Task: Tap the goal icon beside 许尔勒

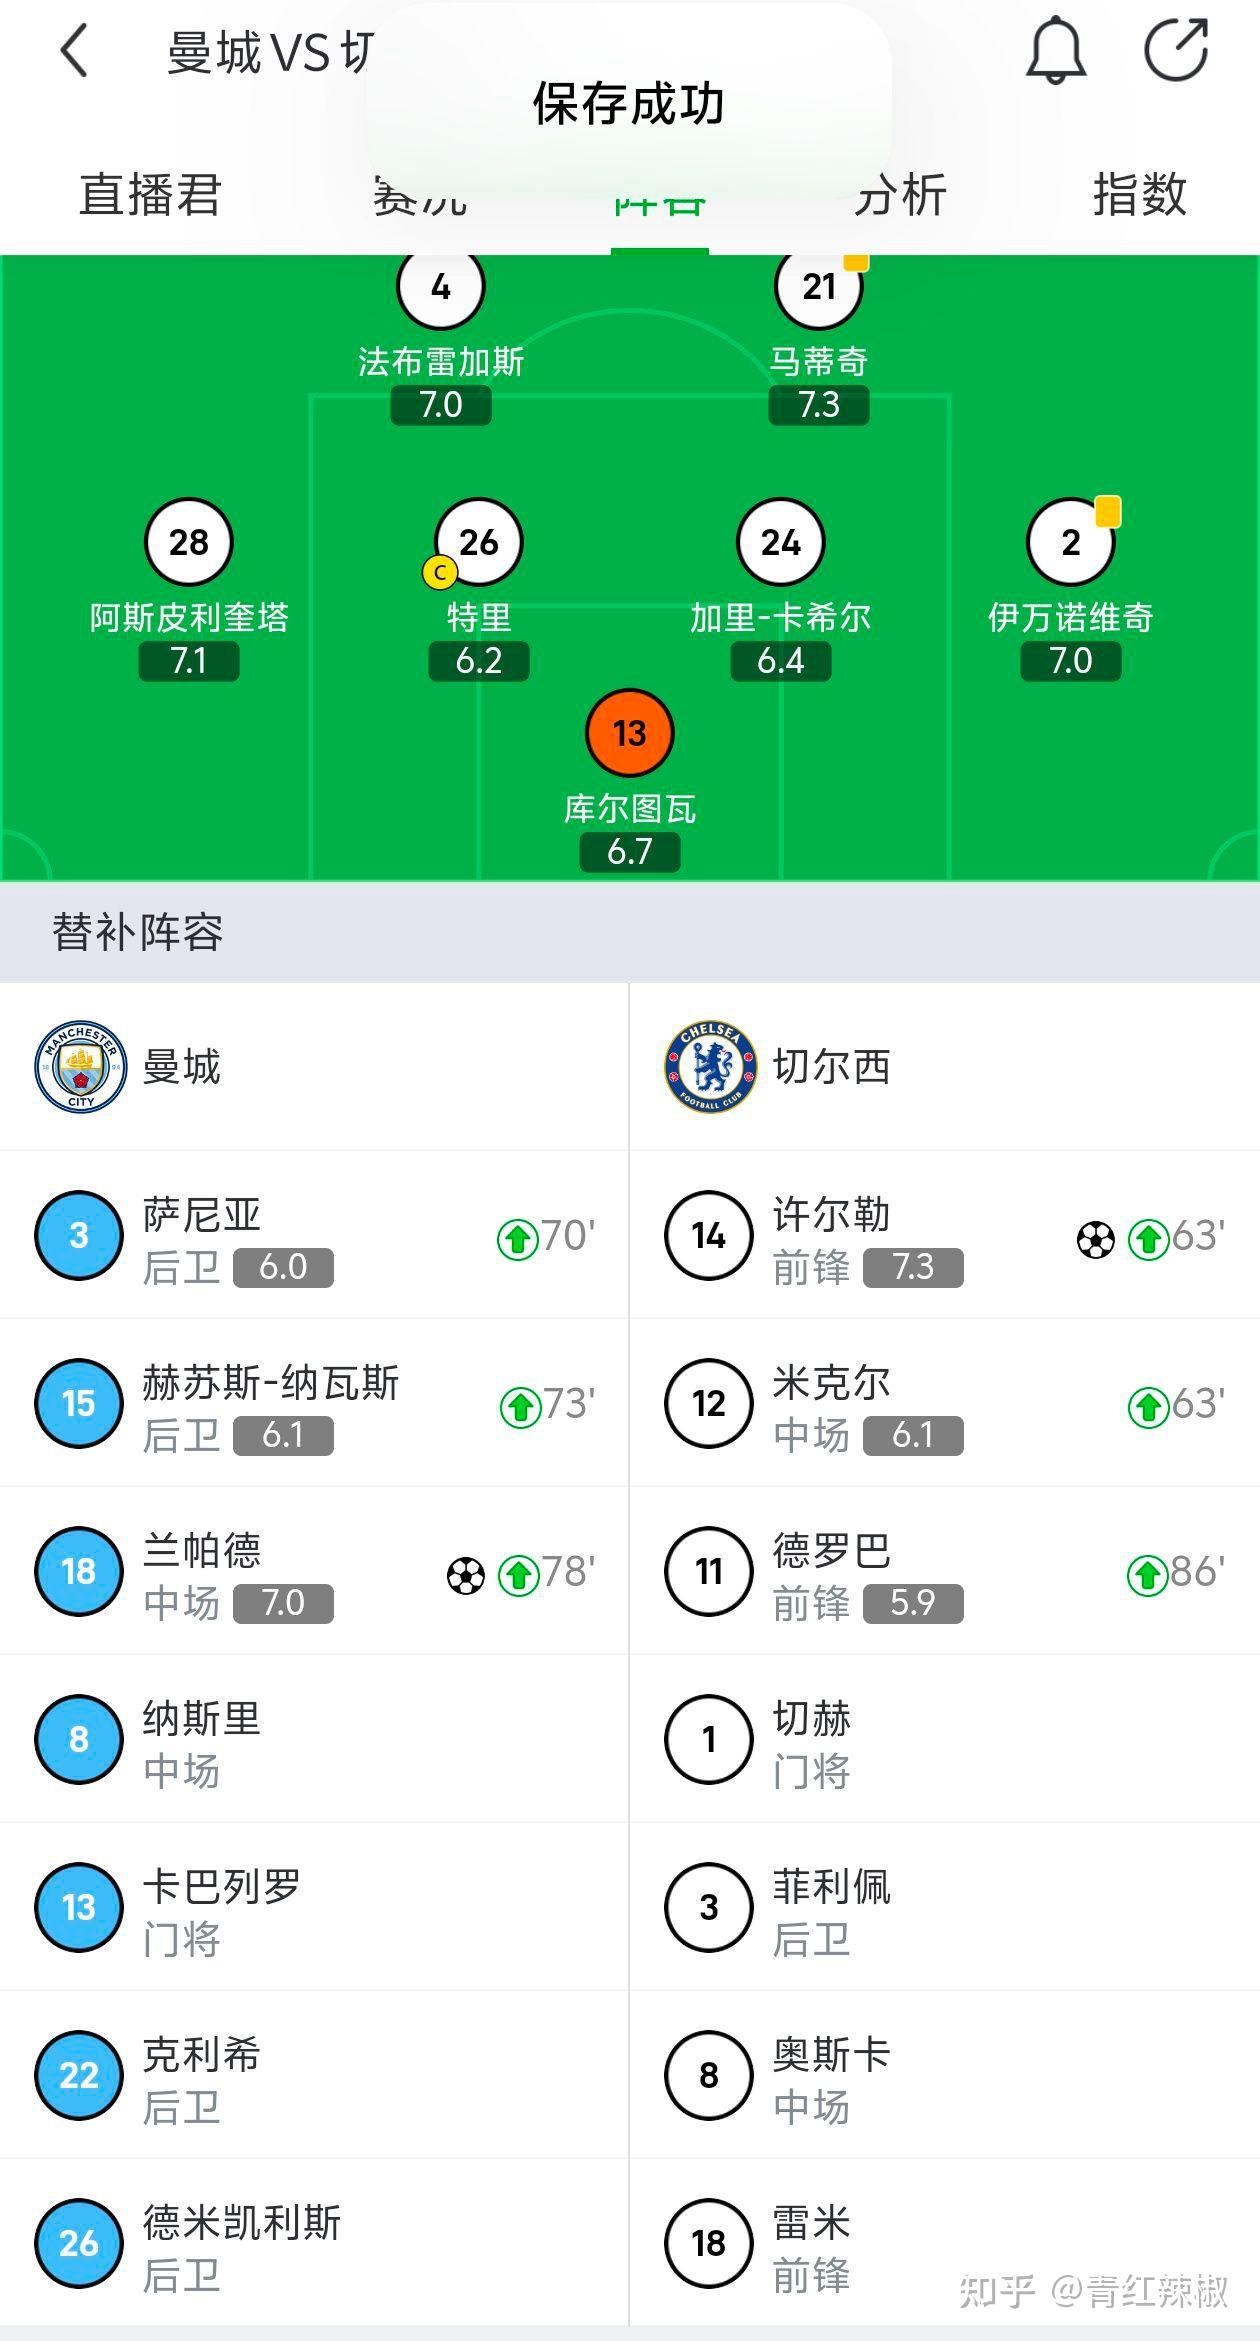Action: (x=1096, y=1240)
